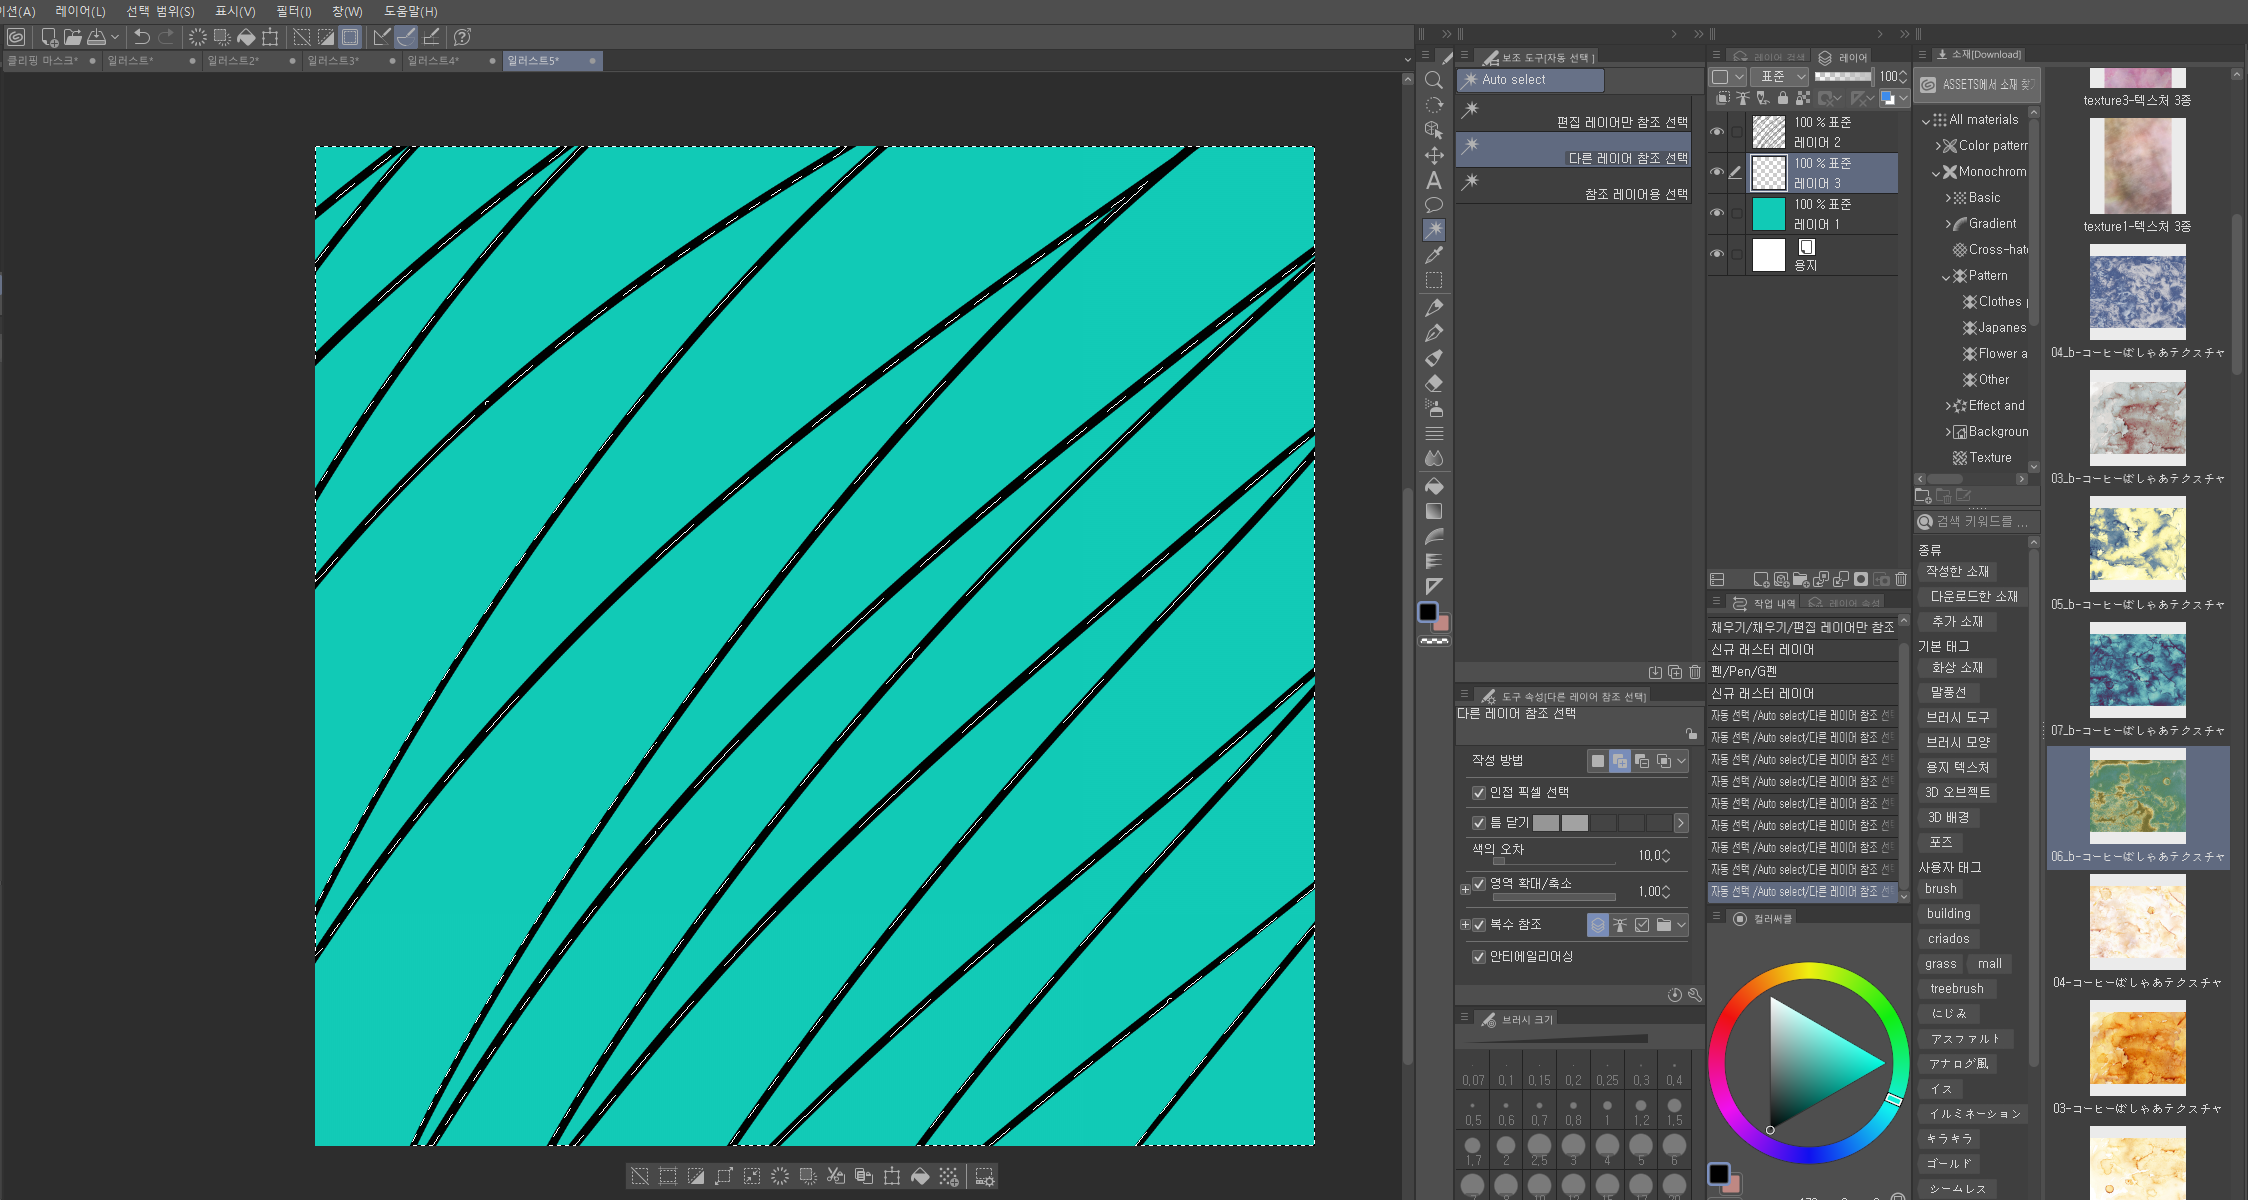Switch to the 일러스트3 document tab
The height and width of the screenshot is (1200, 2248).
click(333, 61)
